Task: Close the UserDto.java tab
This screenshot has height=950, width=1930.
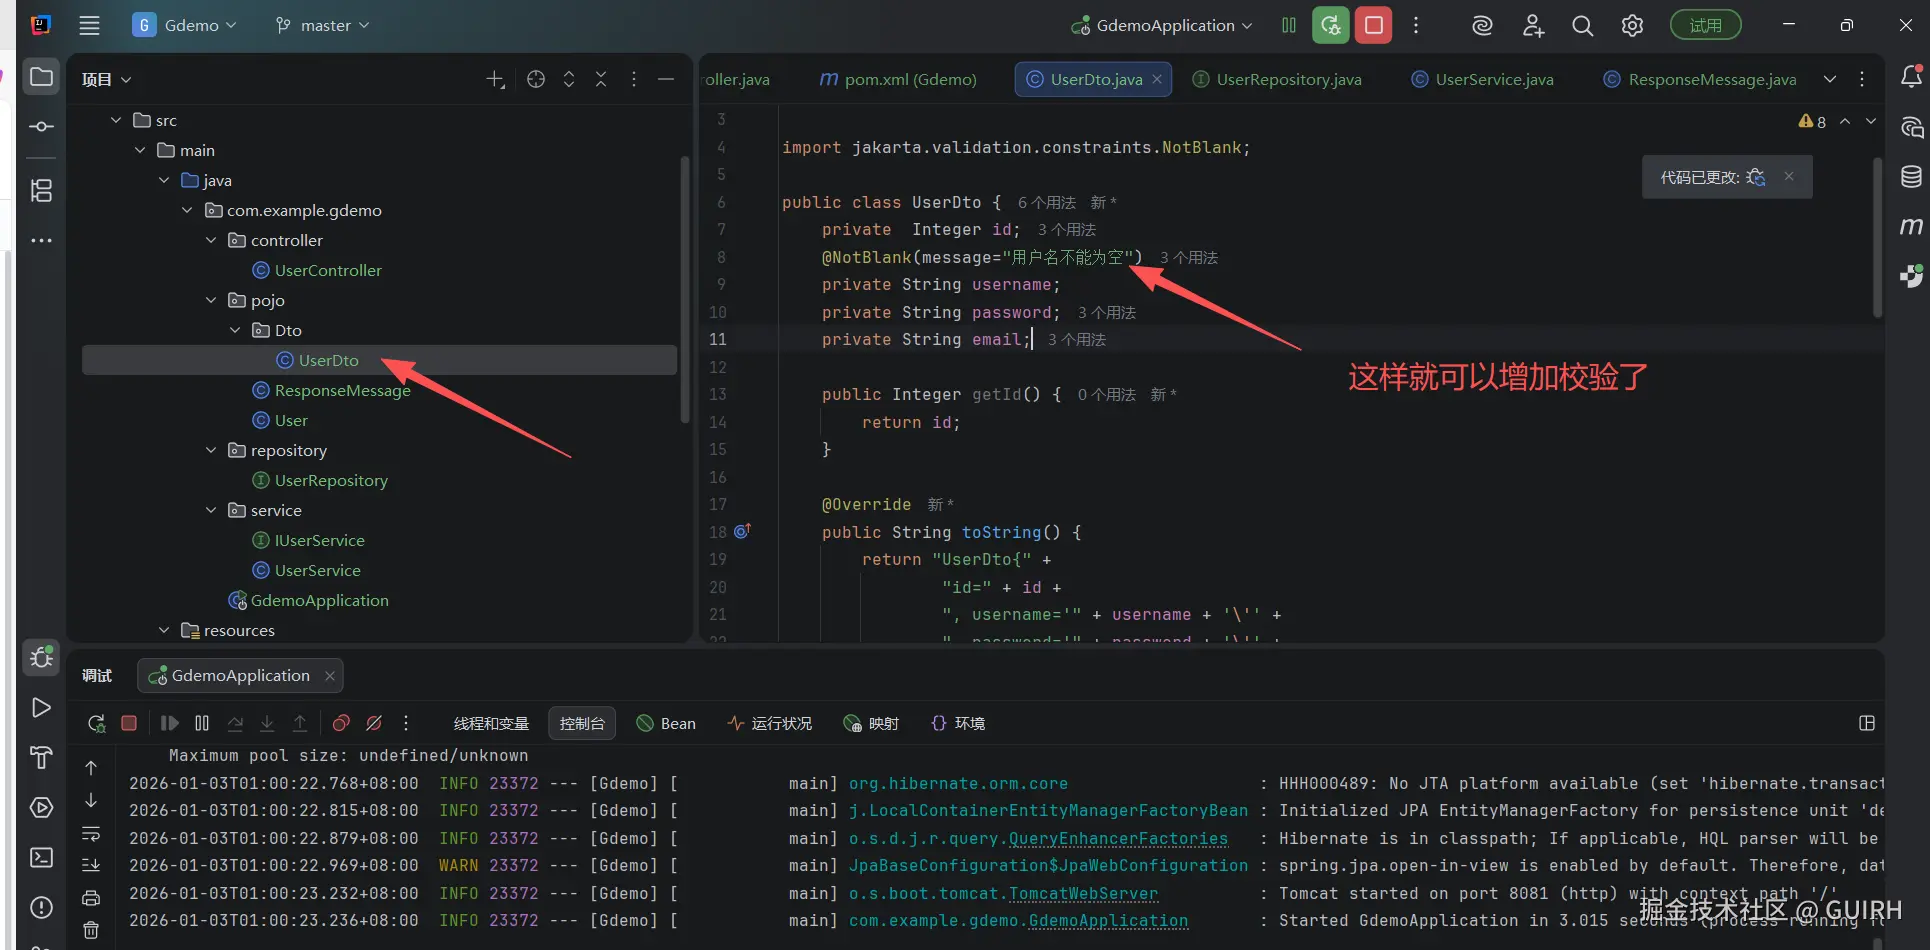Action: [1157, 79]
